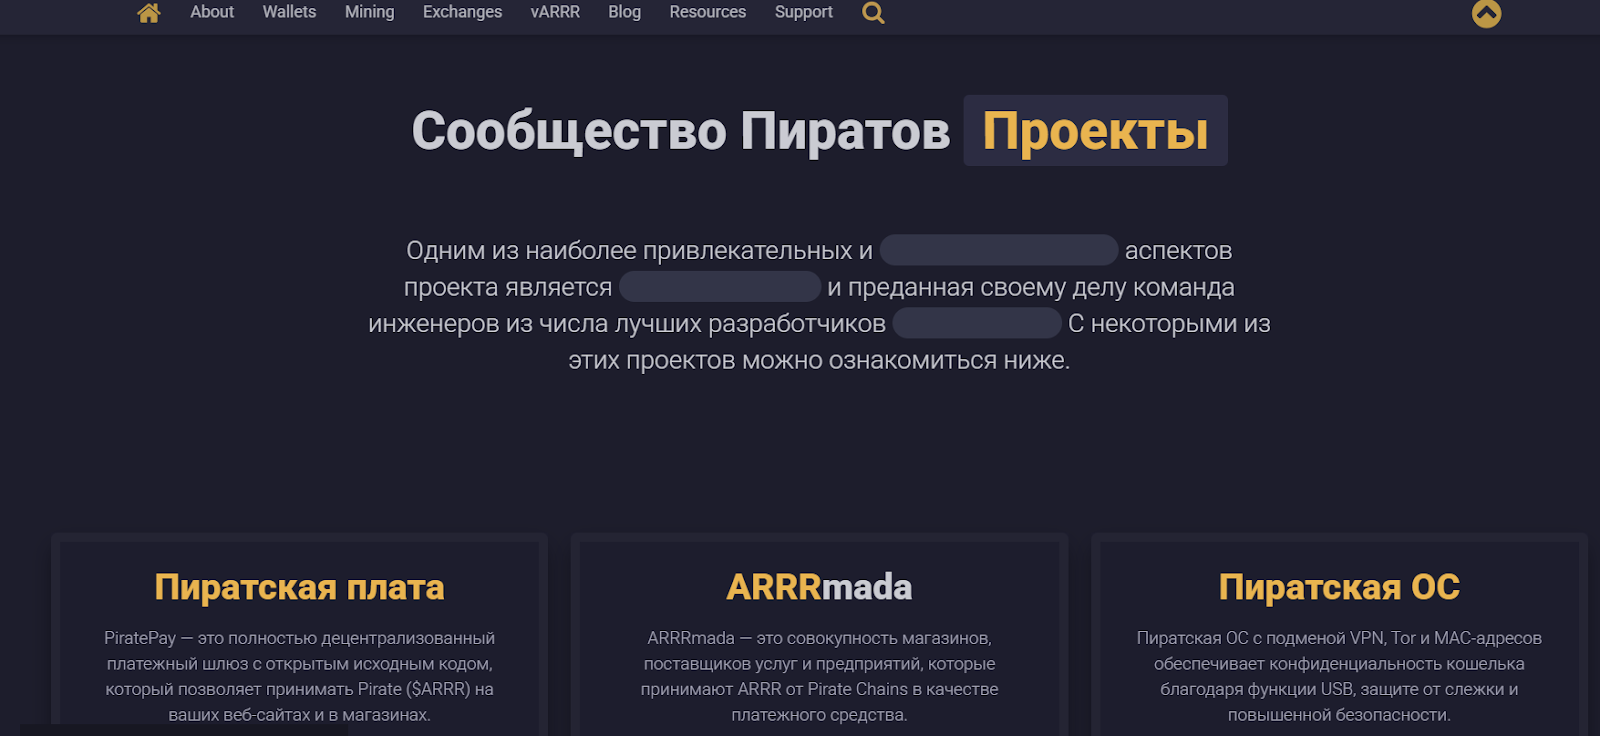Open the About menu
Screen dimensions: 1600x736
212,12
